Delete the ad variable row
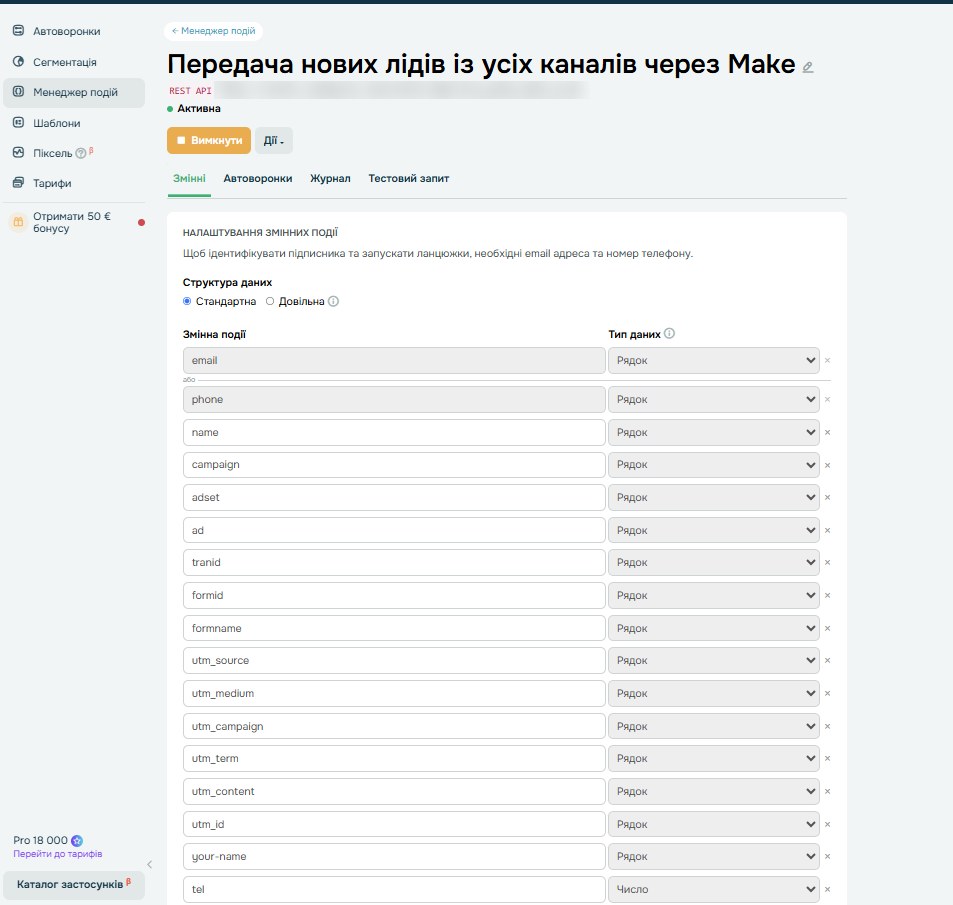953x905 pixels. [x=827, y=530]
